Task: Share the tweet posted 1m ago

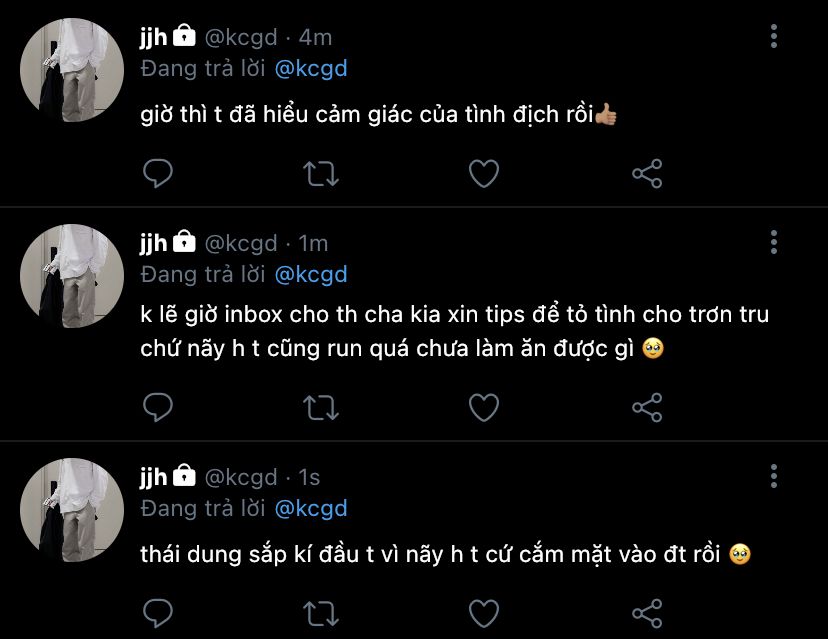Action: pos(647,407)
